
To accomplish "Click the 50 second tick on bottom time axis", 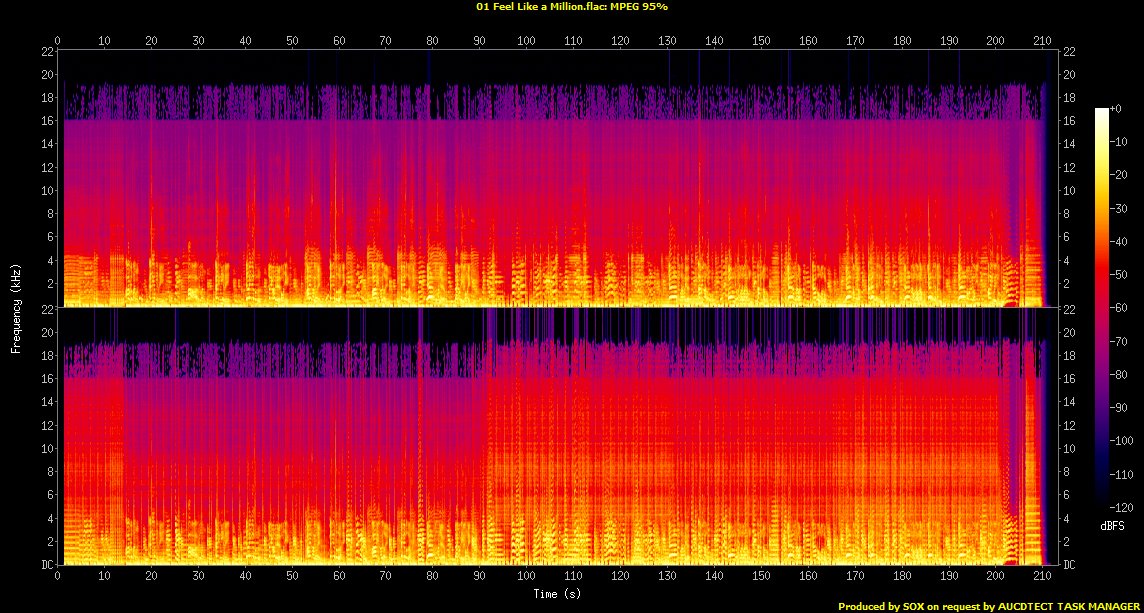I will point(292,577).
